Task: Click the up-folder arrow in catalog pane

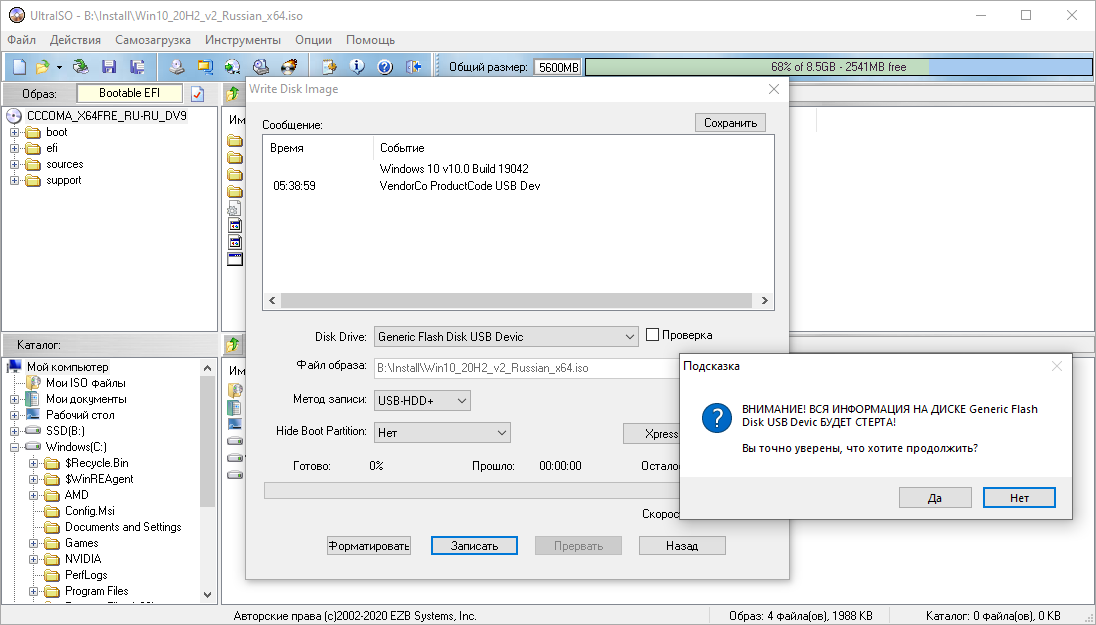Action: tap(233, 345)
